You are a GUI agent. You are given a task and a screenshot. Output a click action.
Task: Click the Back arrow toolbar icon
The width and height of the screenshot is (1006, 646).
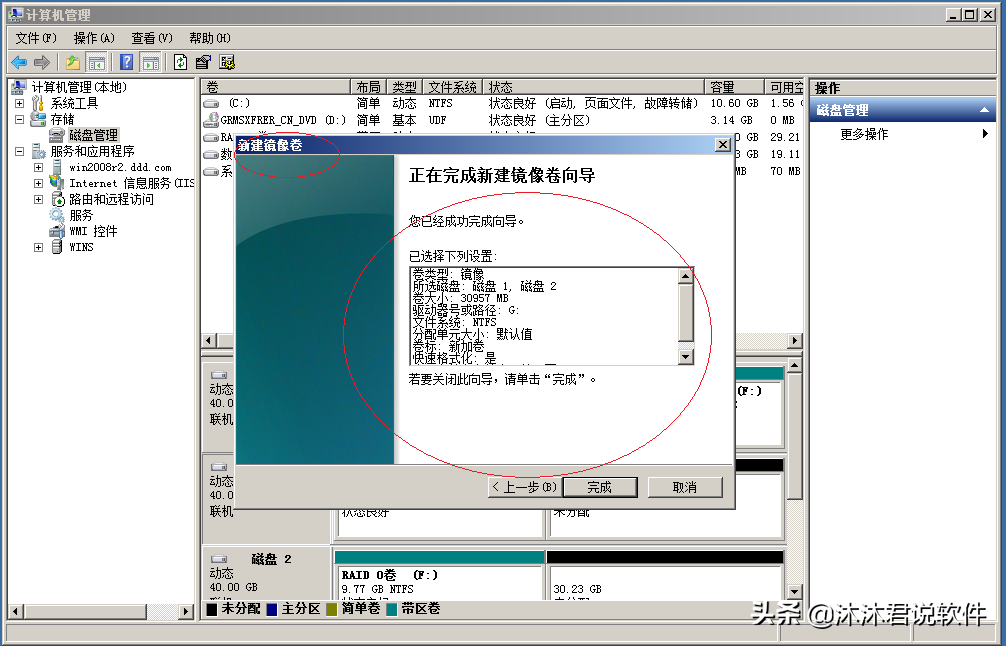19,62
